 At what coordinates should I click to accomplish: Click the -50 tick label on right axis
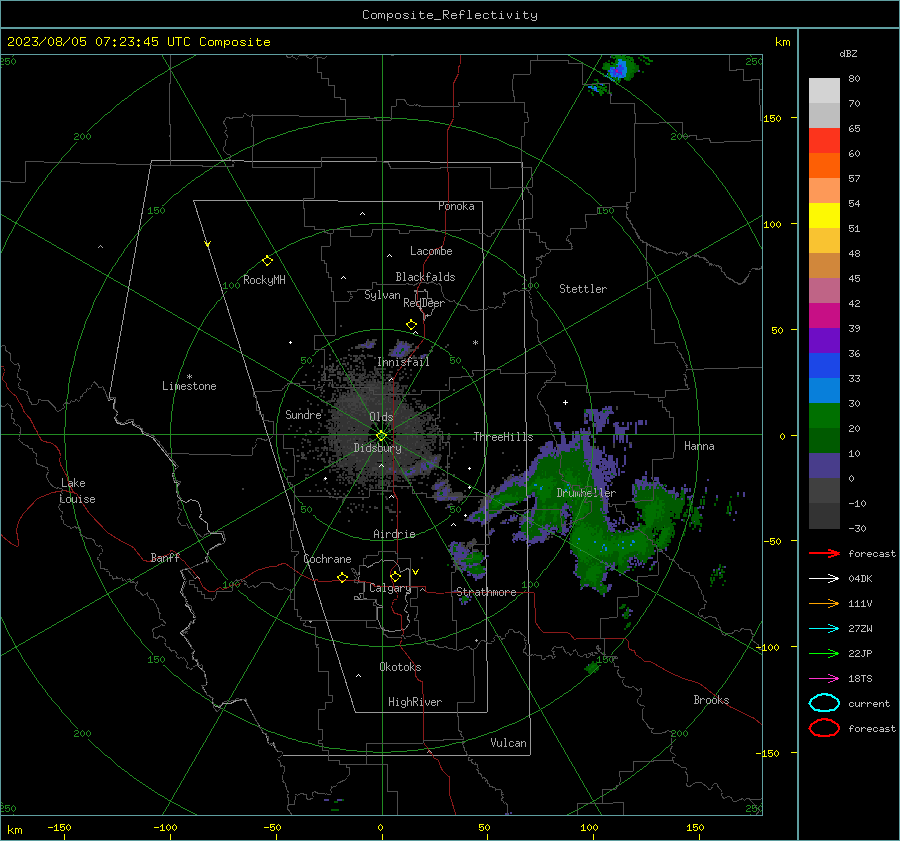(772, 541)
